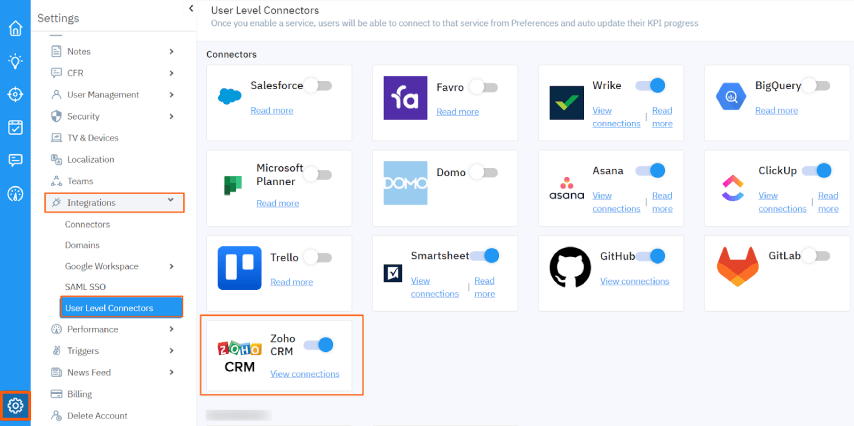Screen dimensions: 854x426
Task: Open Delete Account settings
Action: pos(97,416)
